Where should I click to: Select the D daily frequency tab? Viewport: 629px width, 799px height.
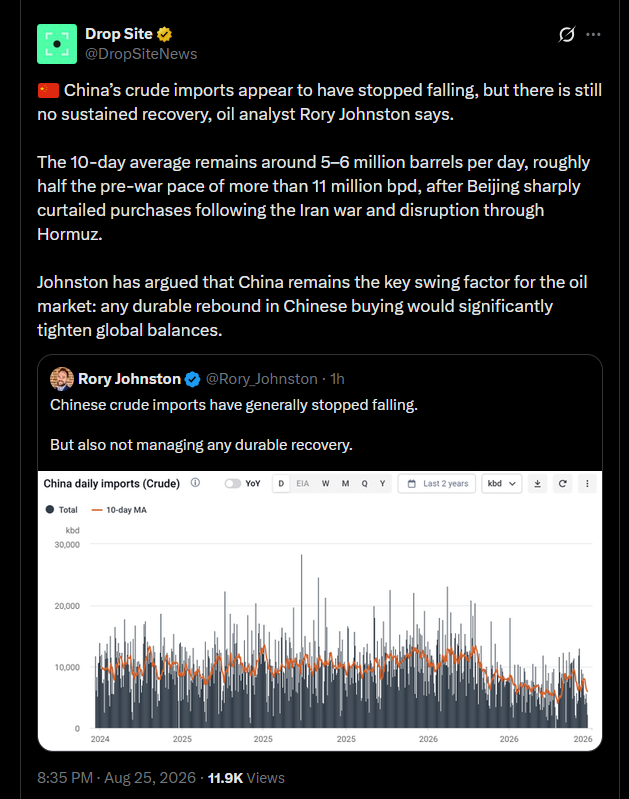tap(281, 484)
